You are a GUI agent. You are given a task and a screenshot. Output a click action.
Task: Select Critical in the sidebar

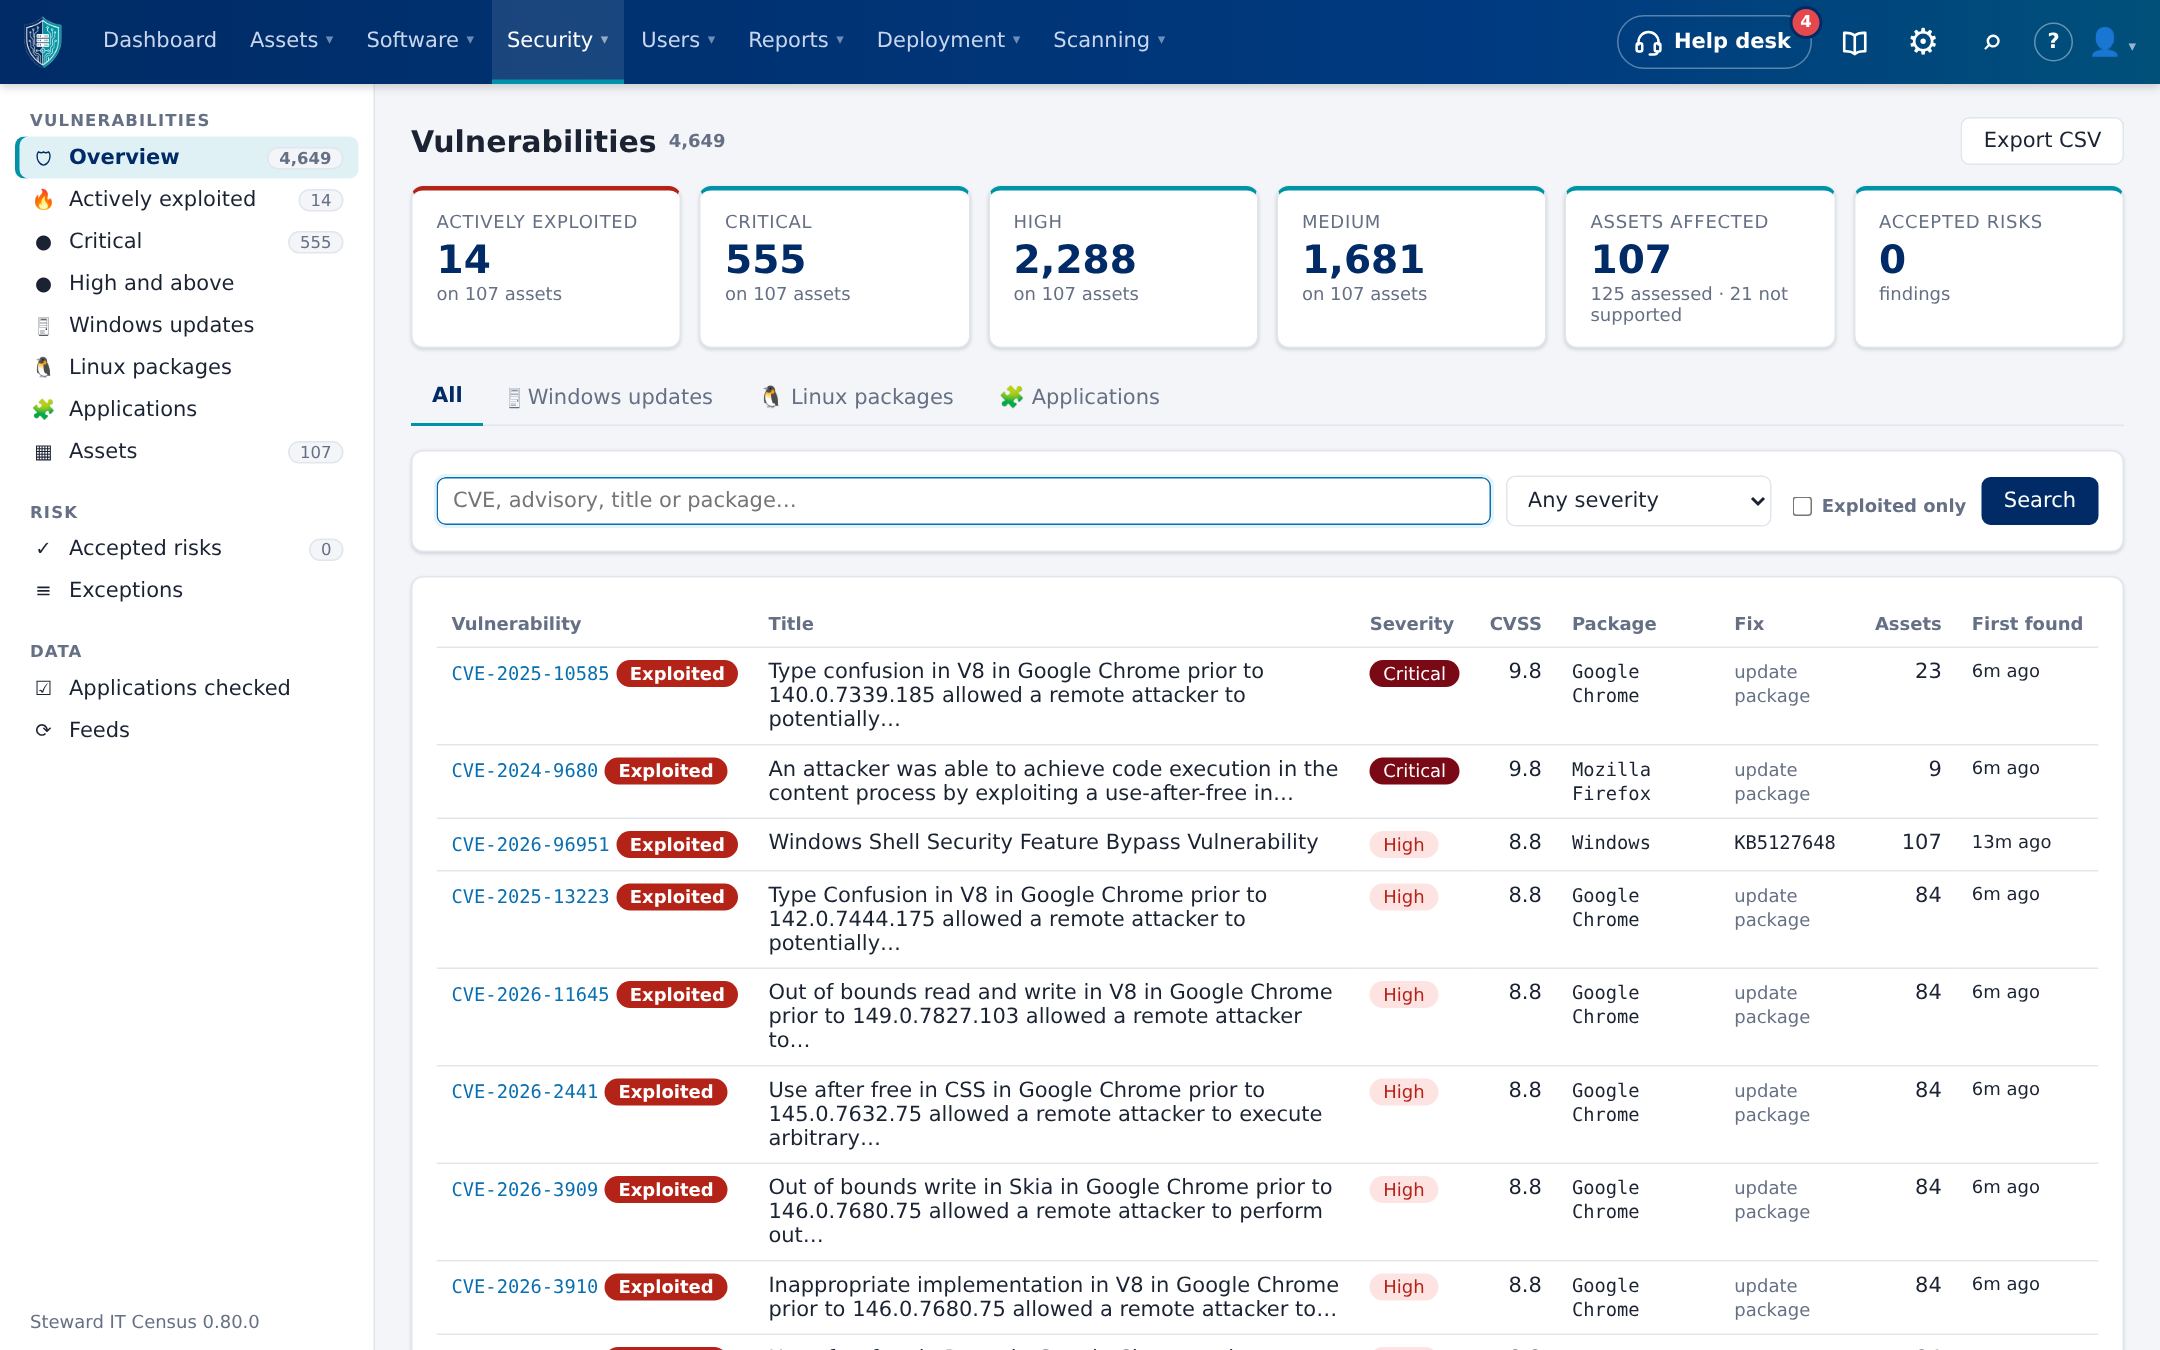click(187, 241)
